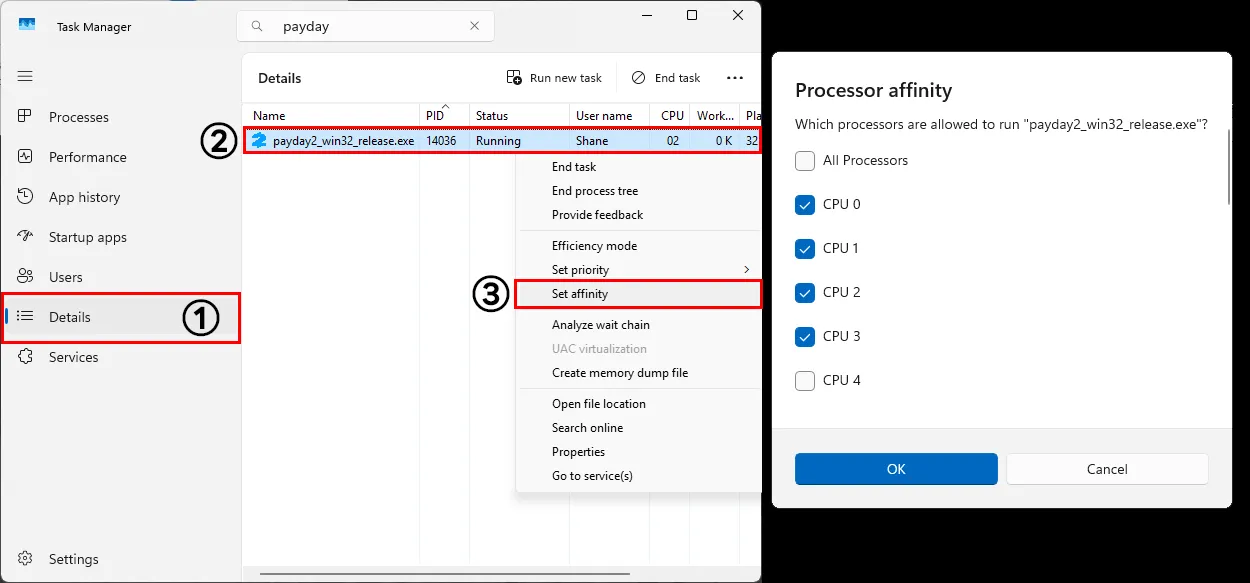Open the three-dot more options menu
The width and height of the screenshot is (1250, 583).
click(x=735, y=78)
